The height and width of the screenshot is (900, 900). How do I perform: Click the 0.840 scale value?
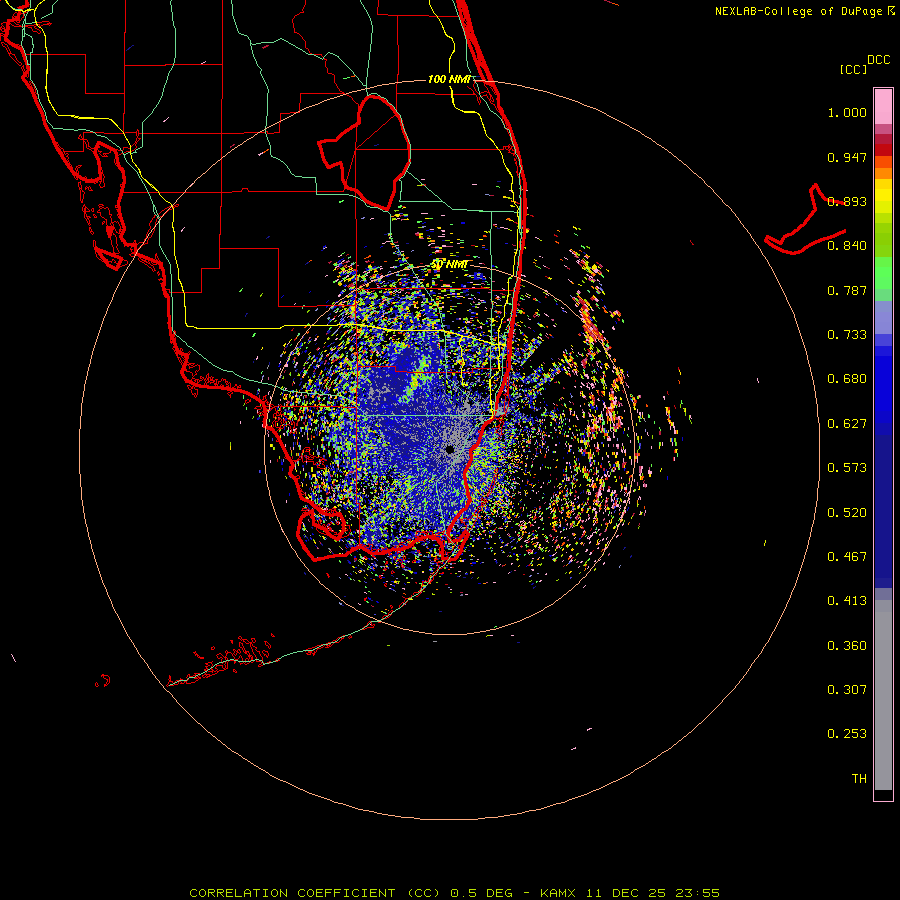(847, 246)
